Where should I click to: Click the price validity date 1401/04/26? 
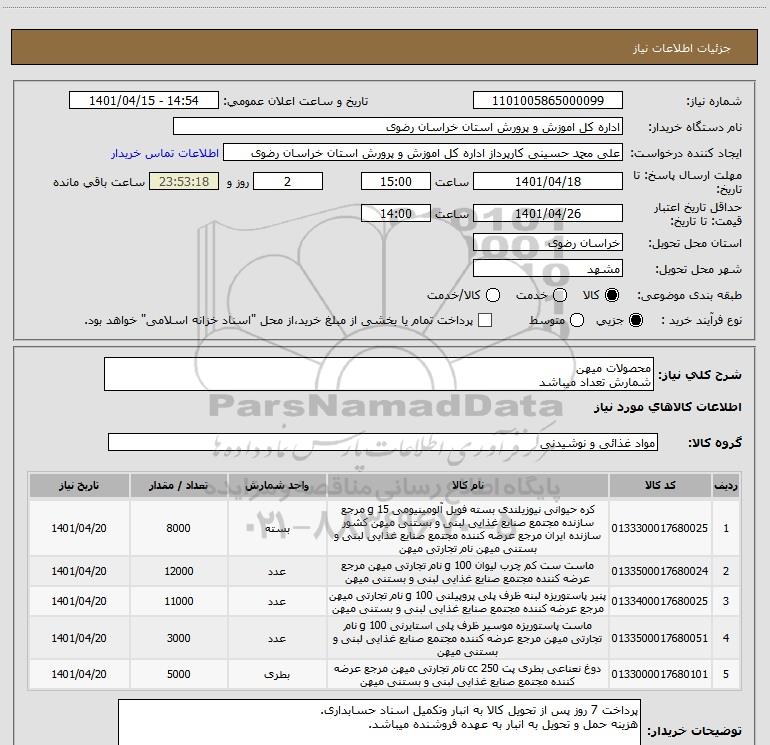pyautogui.click(x=548, y=213)
